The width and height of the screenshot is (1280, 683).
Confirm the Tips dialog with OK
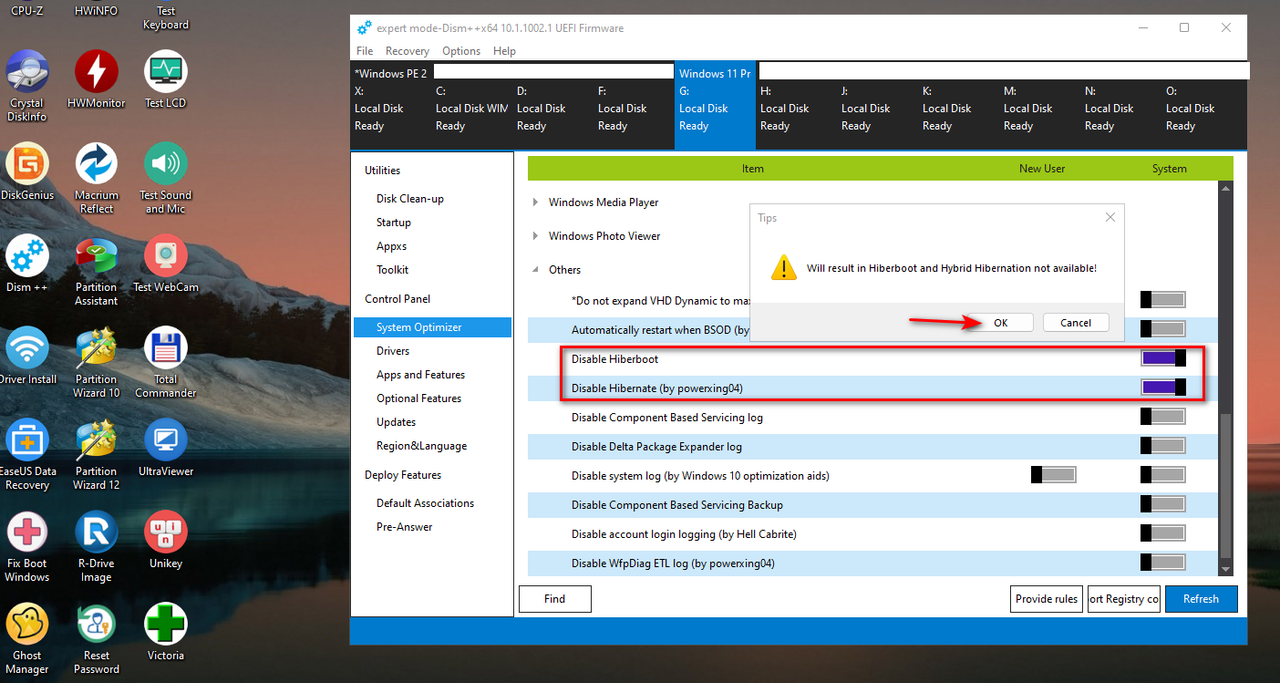pos(1000,322)
